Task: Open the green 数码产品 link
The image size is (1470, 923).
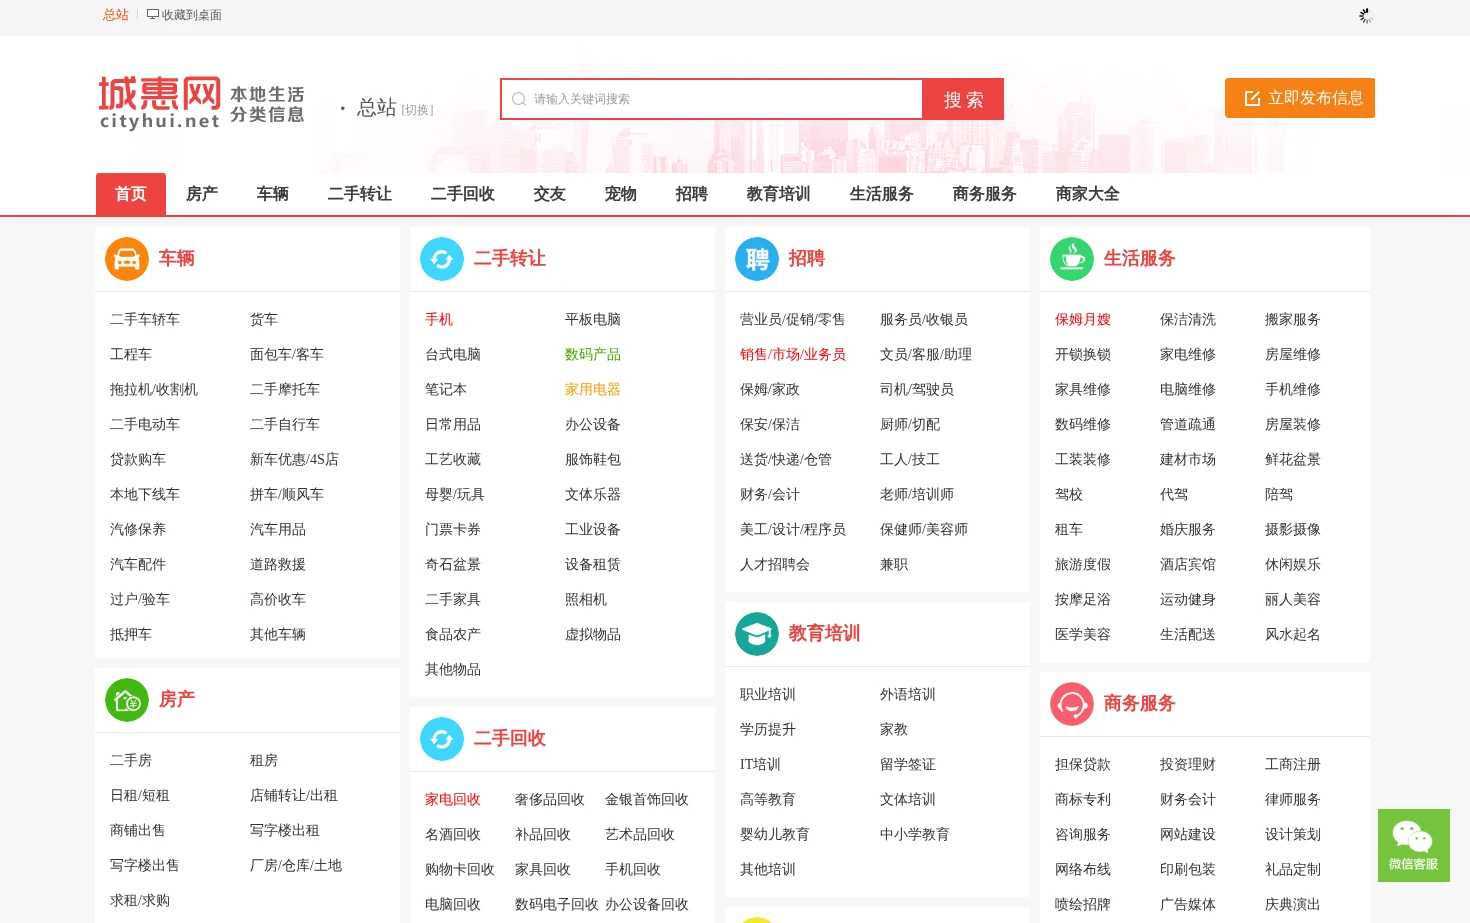Action: point(593,355)
